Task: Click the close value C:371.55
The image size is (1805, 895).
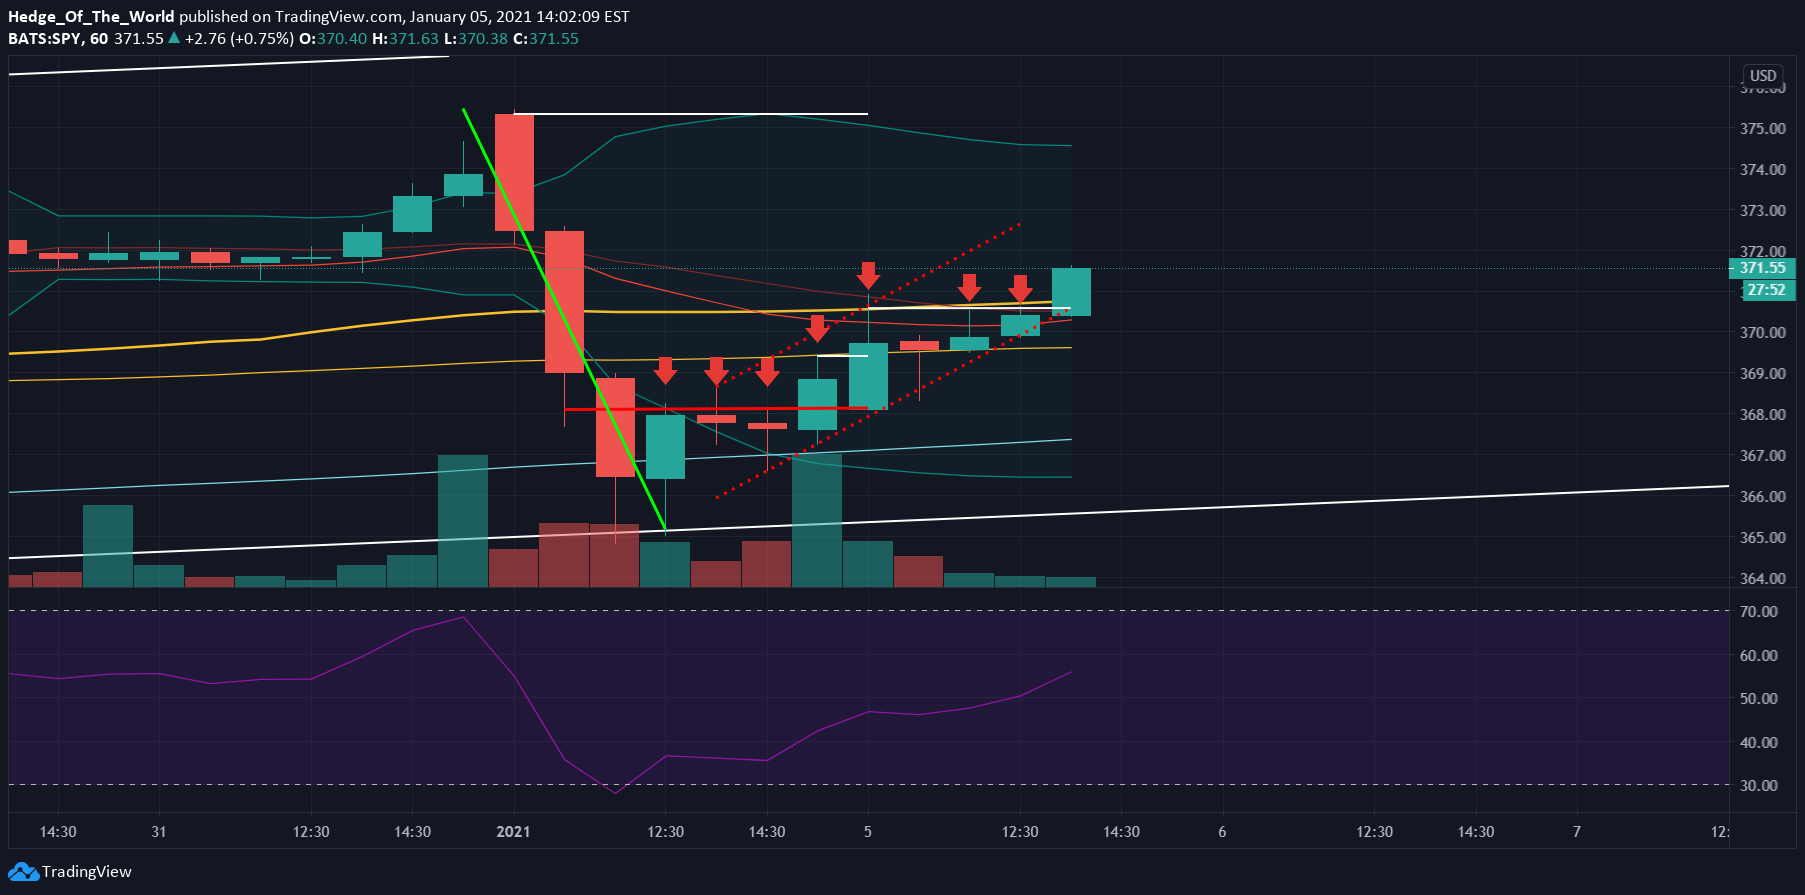Action: (x=546, y=39)
